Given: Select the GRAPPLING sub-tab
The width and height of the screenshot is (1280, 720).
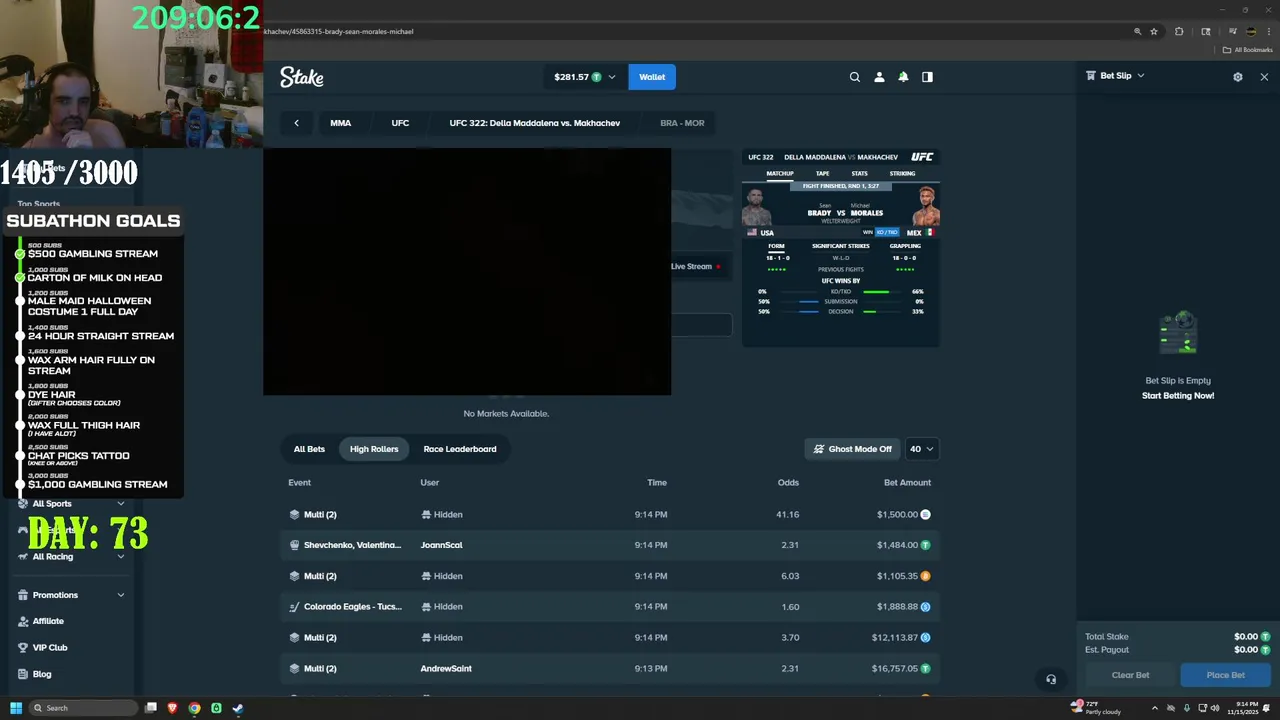Looking at the screenshot, I should tap(905, 246).
